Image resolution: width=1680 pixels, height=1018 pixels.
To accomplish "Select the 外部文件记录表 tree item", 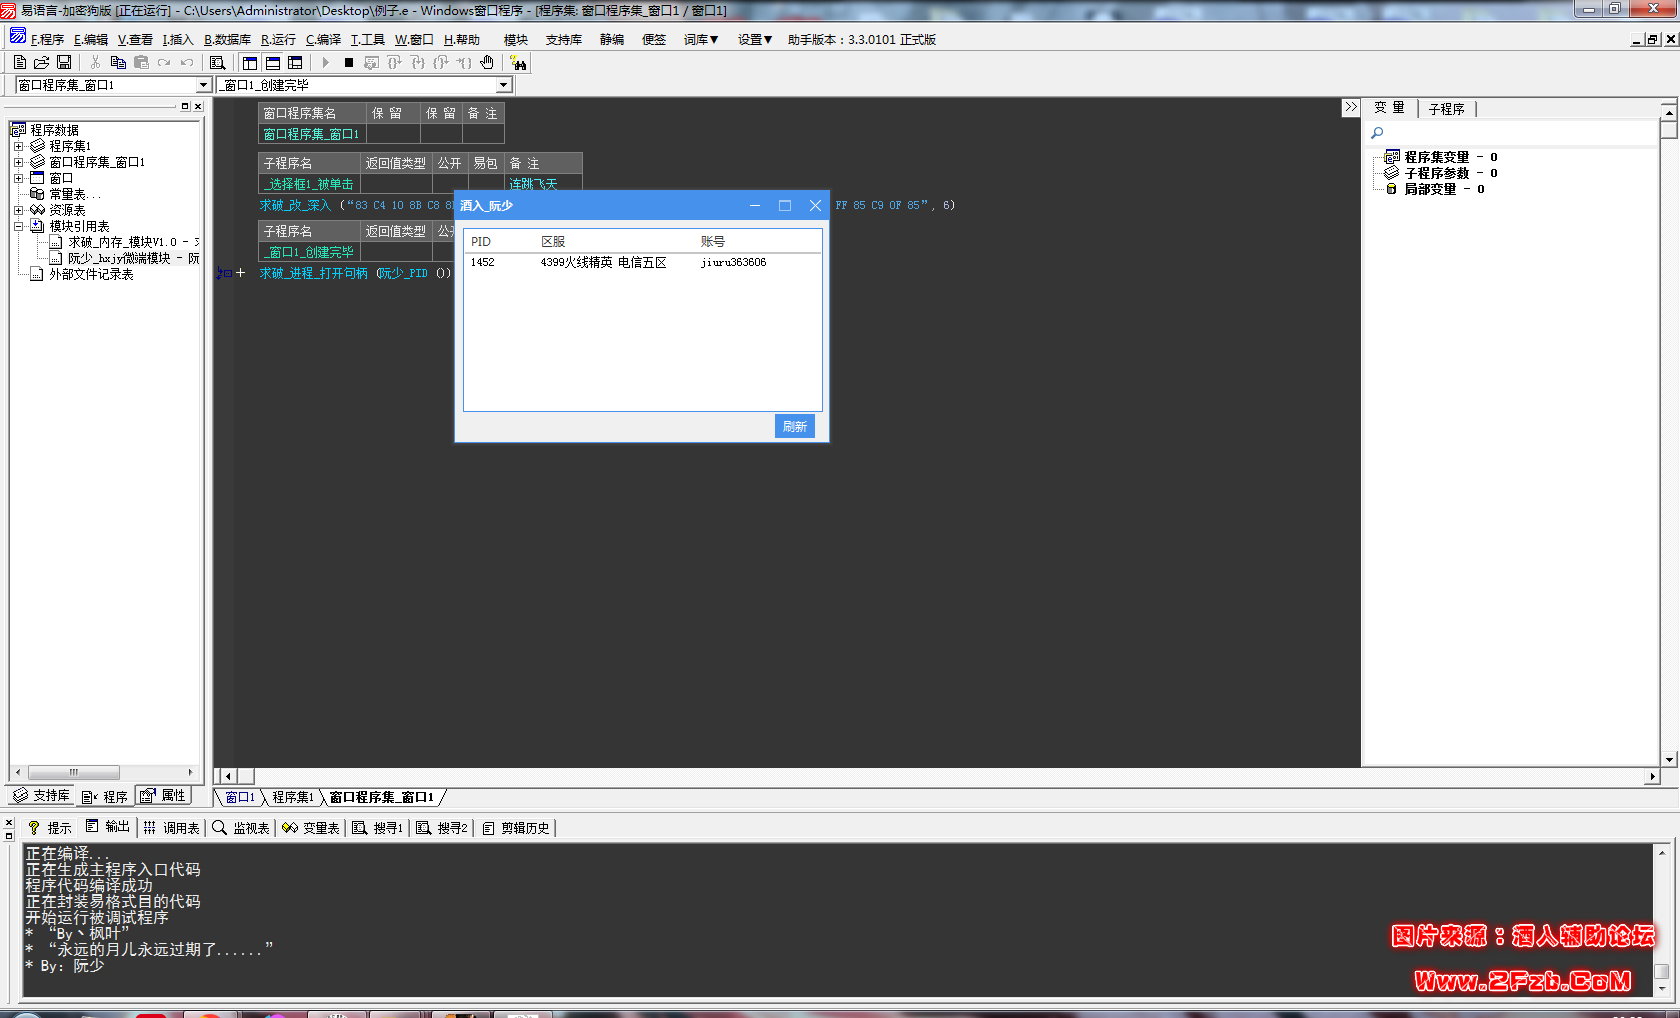I will [91, 274].
